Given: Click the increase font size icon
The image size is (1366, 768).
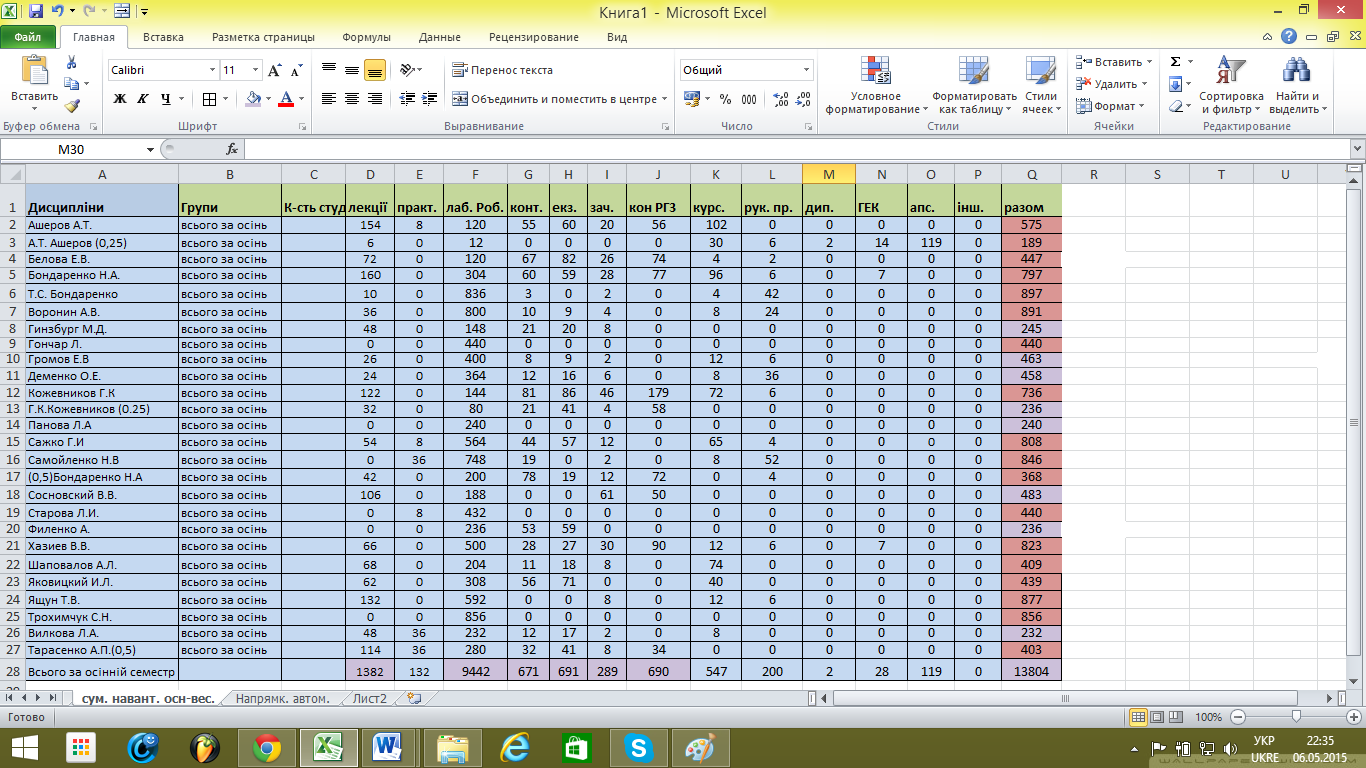Looking at the screenshot, I should [x=275, y=71].
